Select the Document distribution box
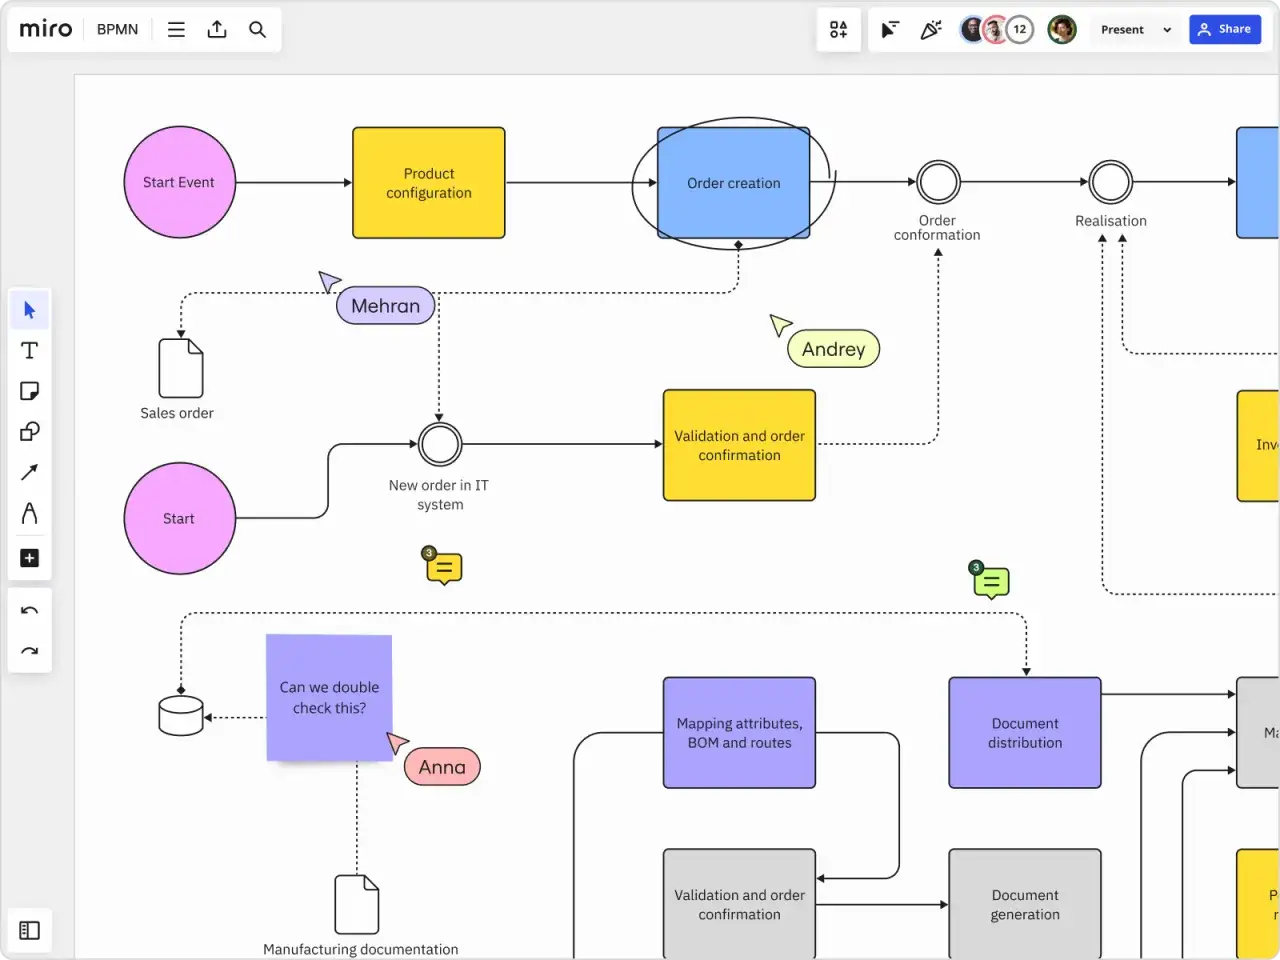Image resolution: width=1280 pixels, height=960 pixels. click(1025, 733)
